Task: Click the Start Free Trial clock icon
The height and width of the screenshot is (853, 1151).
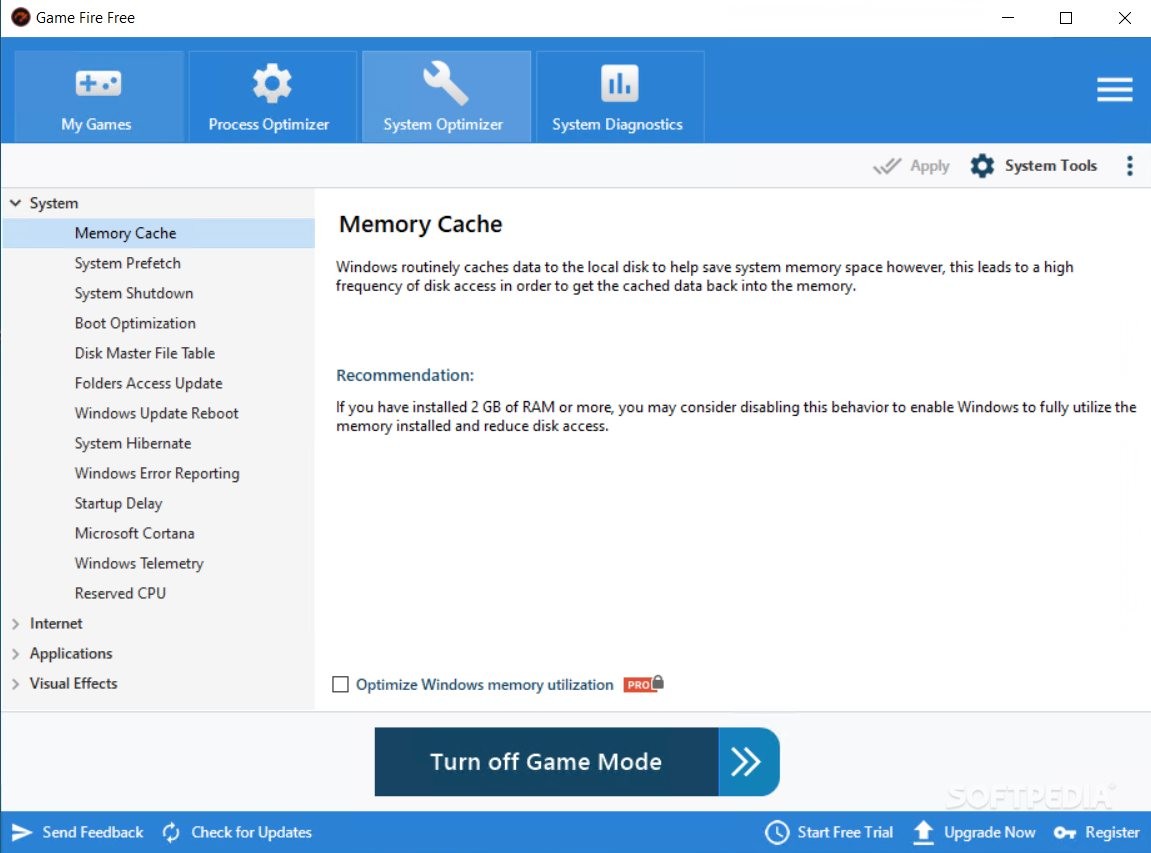Action: point(777,832)
